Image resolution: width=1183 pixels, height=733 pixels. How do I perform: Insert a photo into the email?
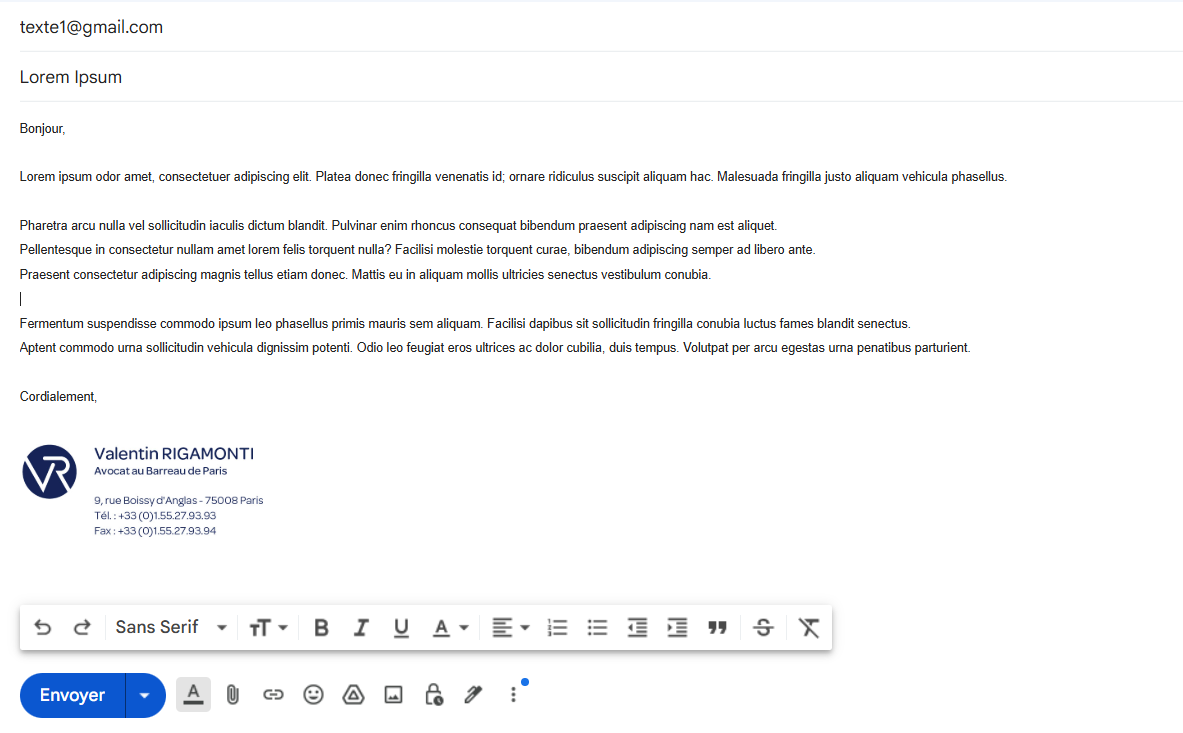(x=393, y=695)
